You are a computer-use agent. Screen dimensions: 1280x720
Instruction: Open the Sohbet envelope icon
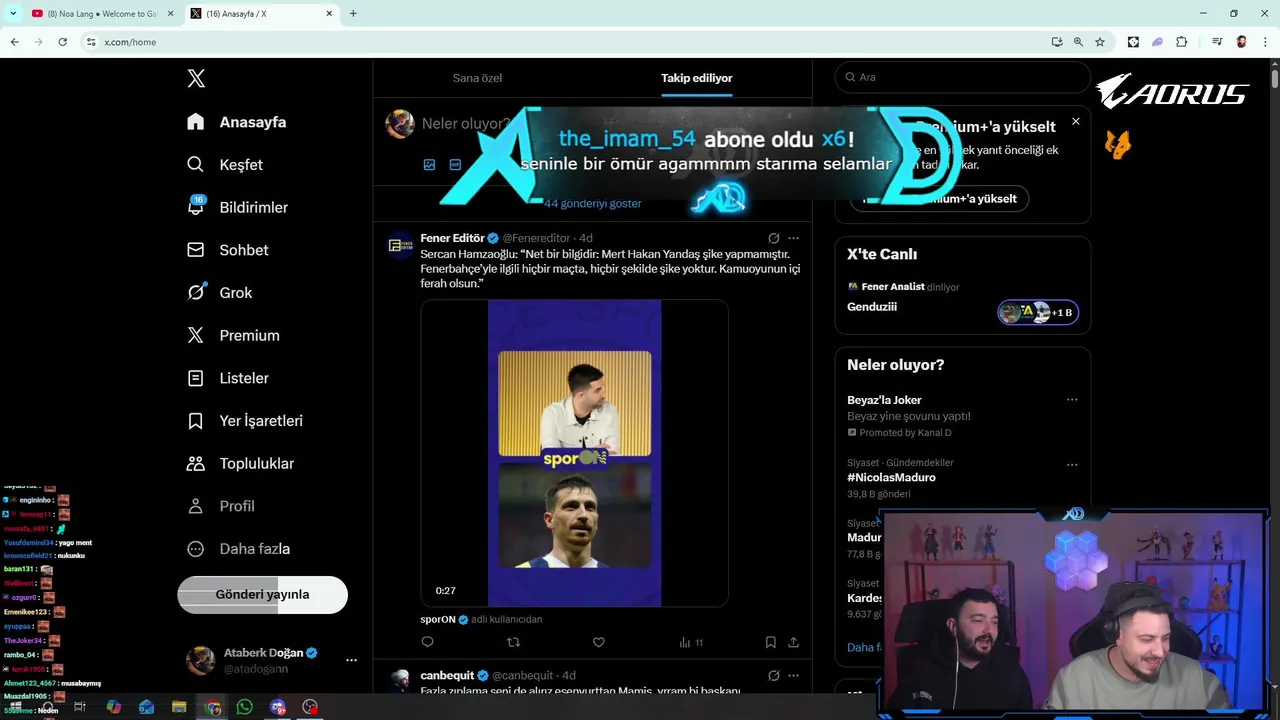pyautogui.click(x=196, y=250)
